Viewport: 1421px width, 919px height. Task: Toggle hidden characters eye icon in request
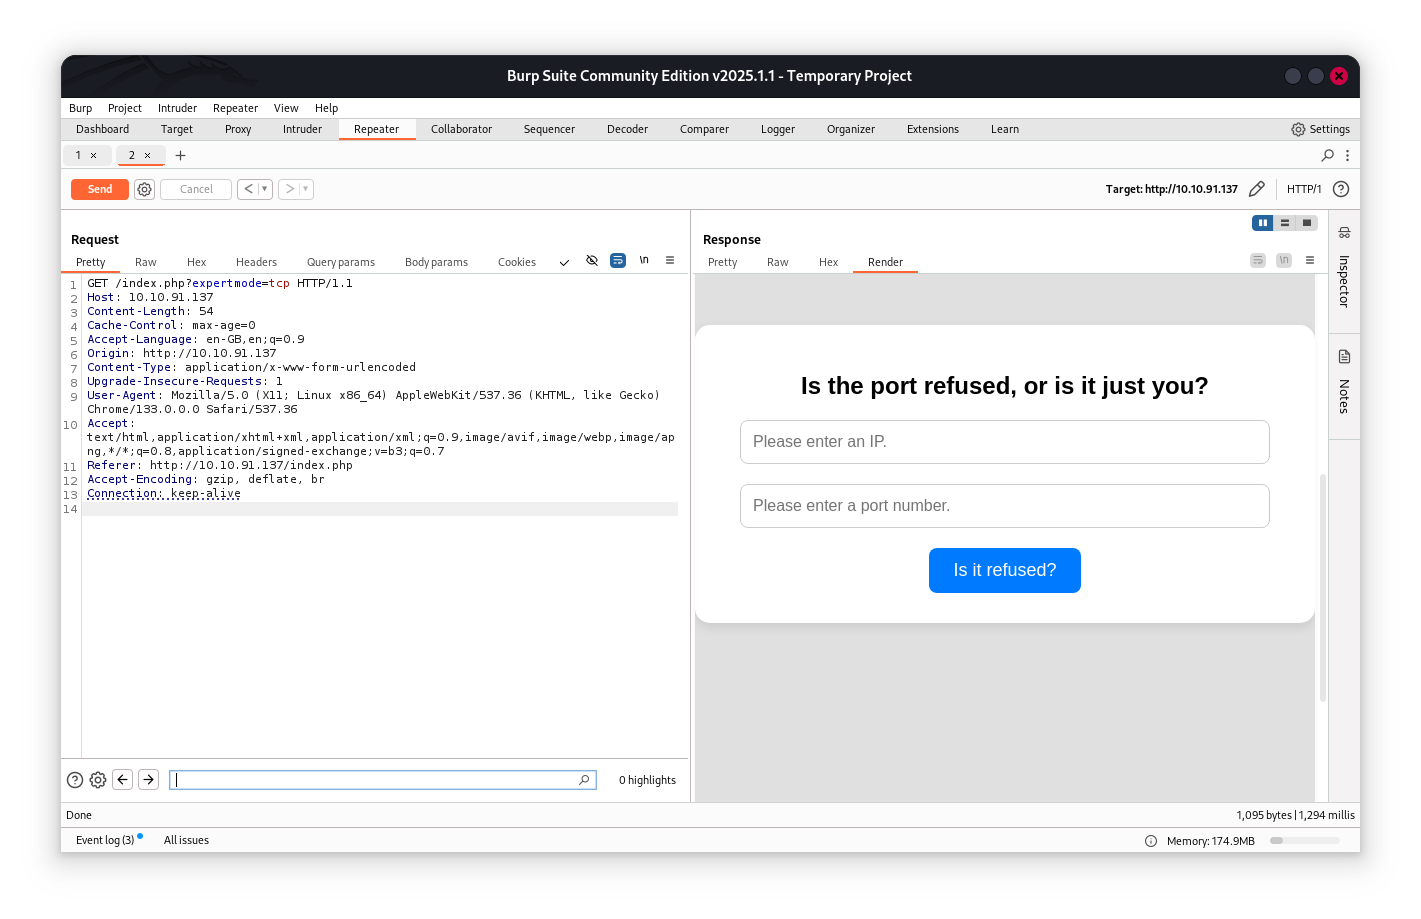[592, 261]
